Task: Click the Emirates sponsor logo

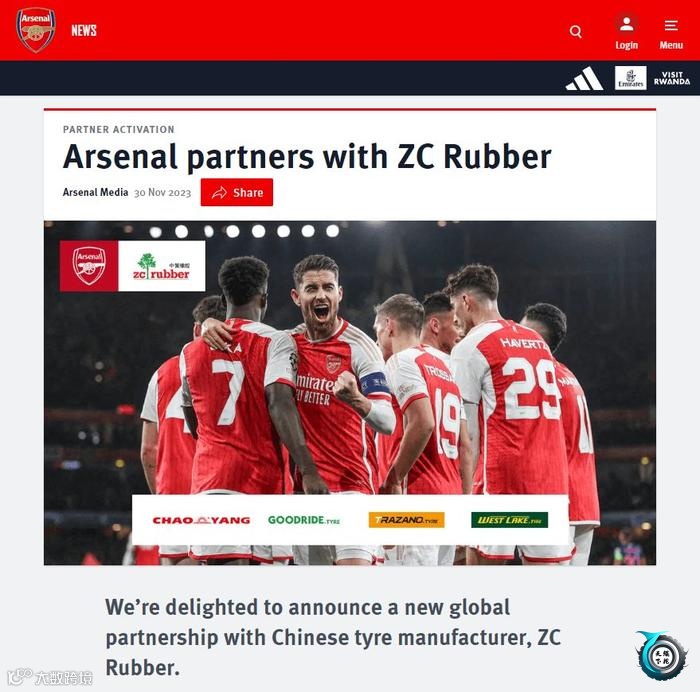Action: pos(630,78)
